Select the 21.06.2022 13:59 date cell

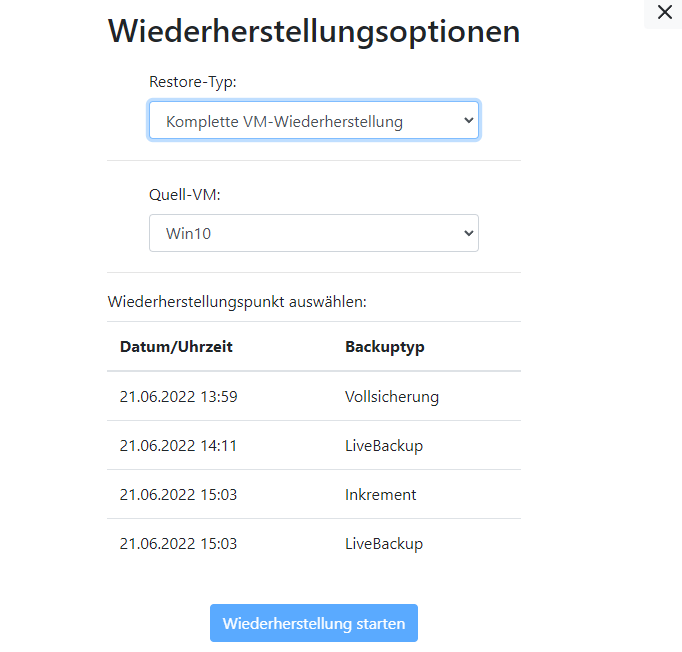(x=178, y=397)
